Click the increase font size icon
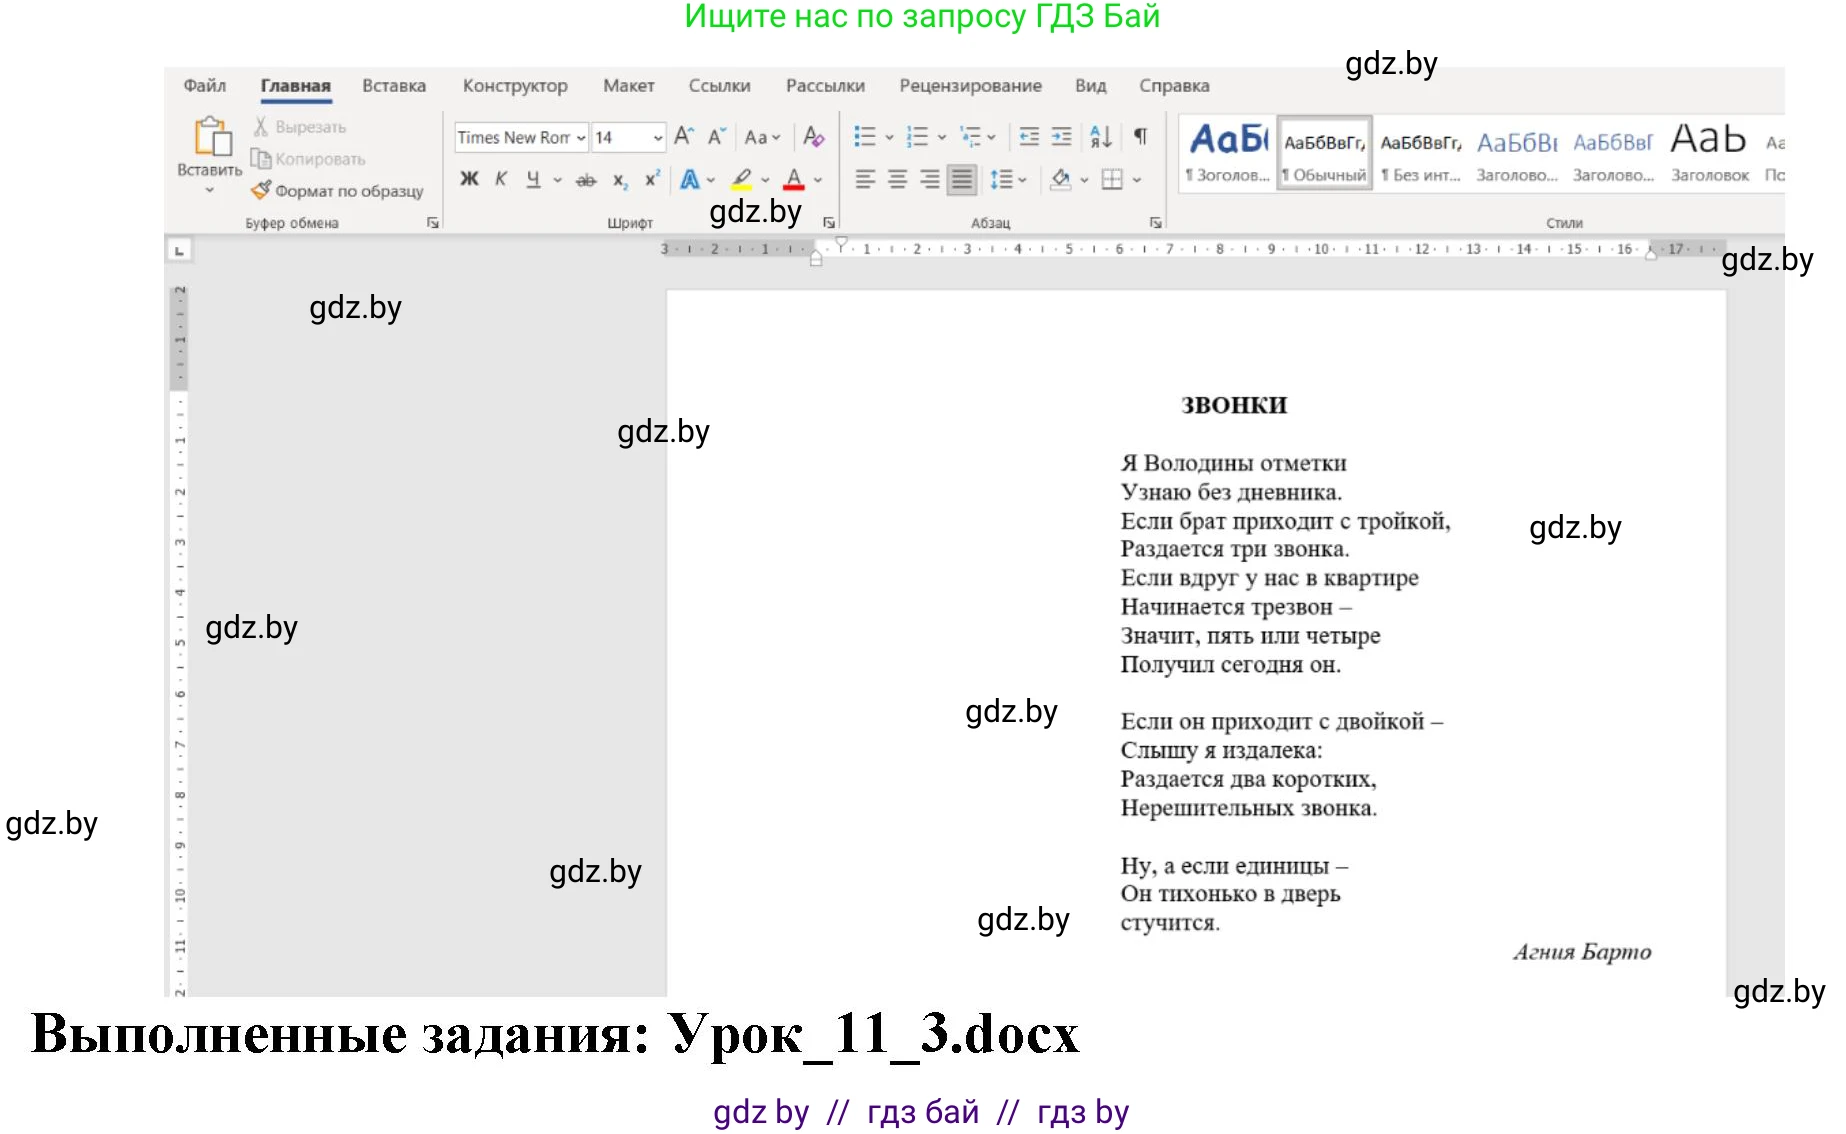The image size is (1846, 1134). click(x=684, y=137)
